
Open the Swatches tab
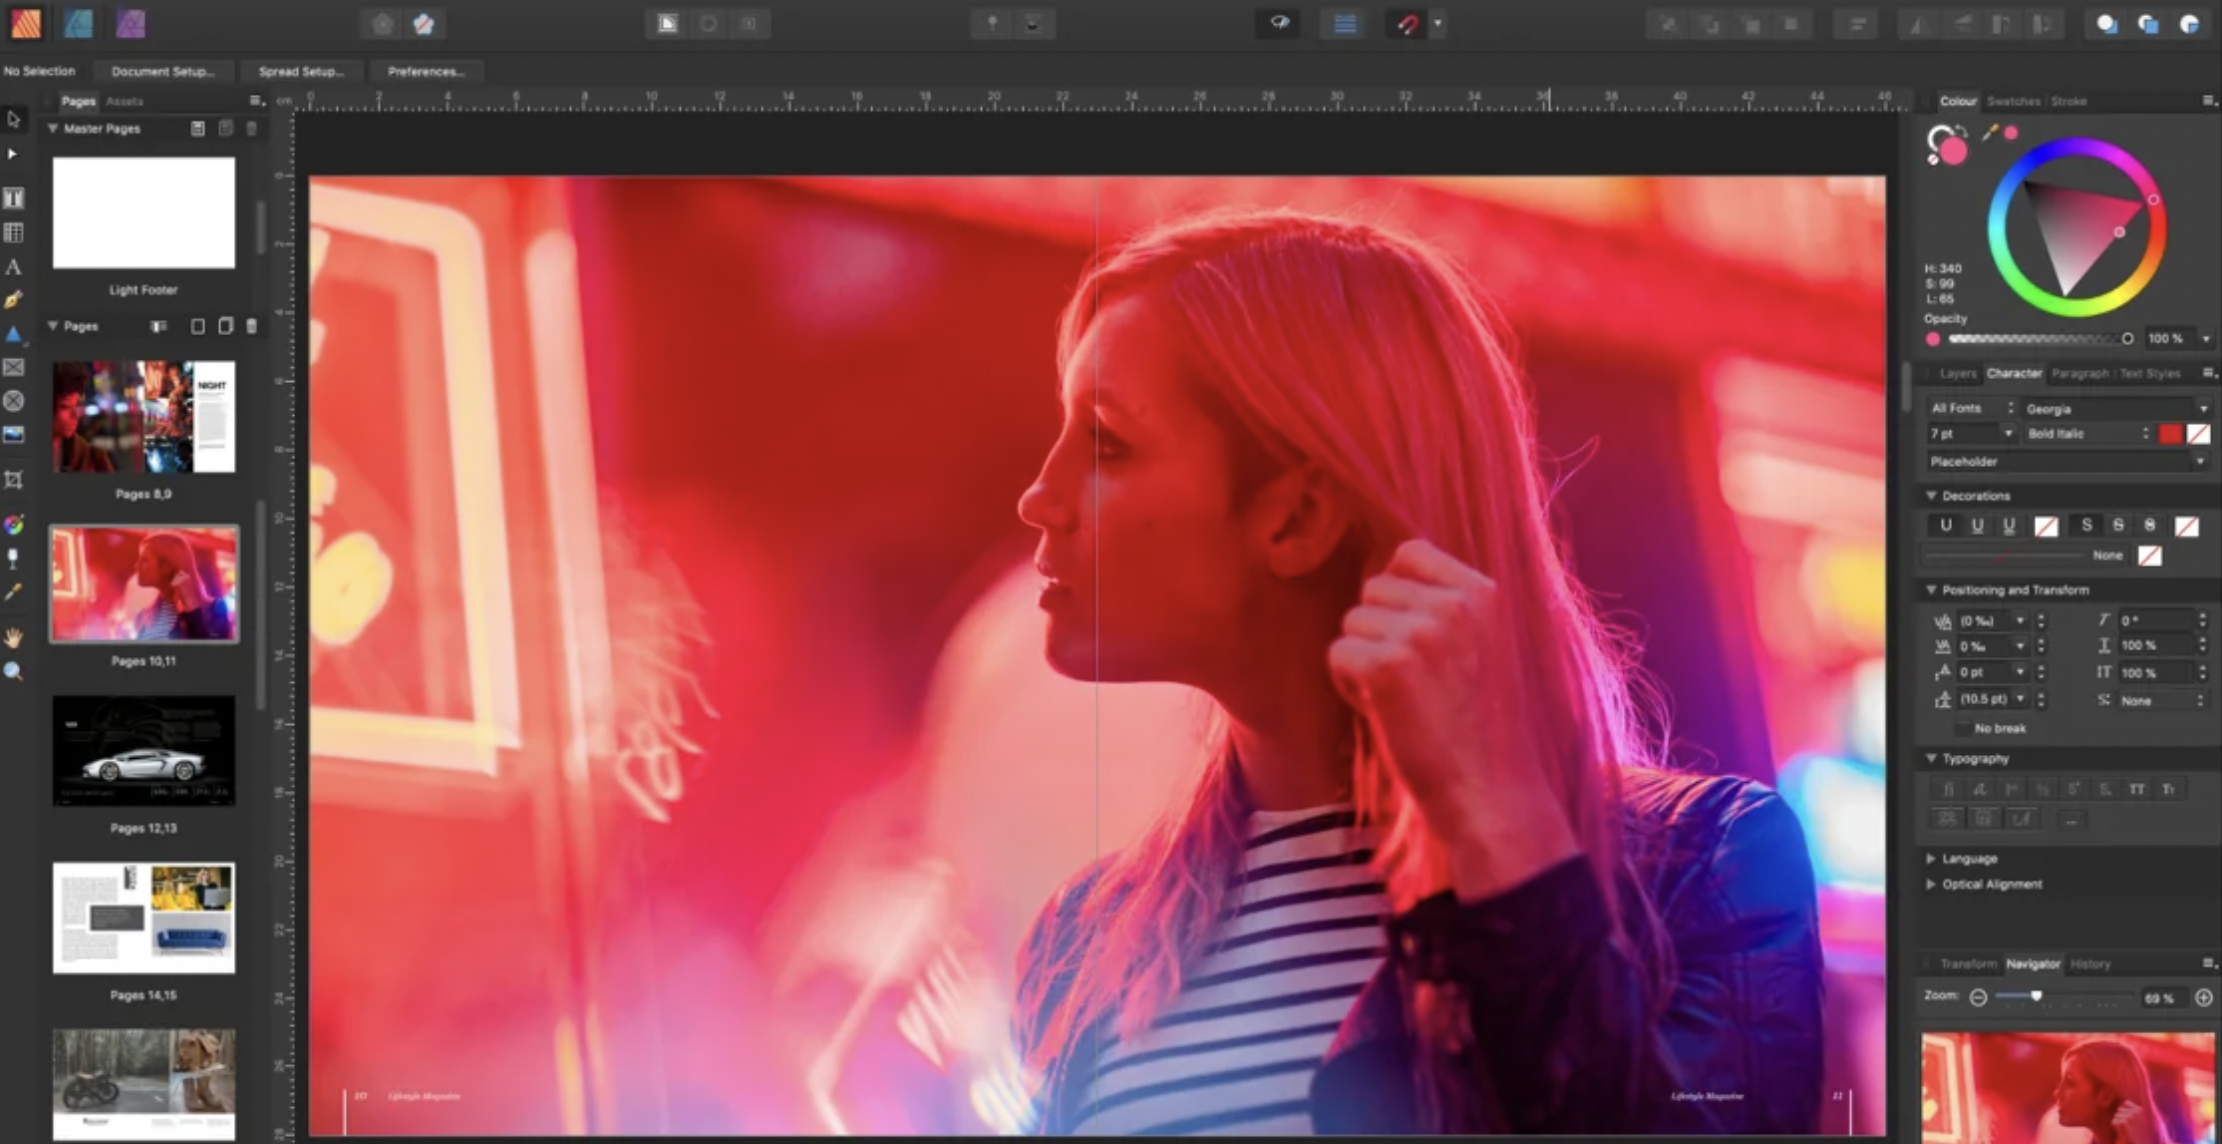coord(2012,101)
